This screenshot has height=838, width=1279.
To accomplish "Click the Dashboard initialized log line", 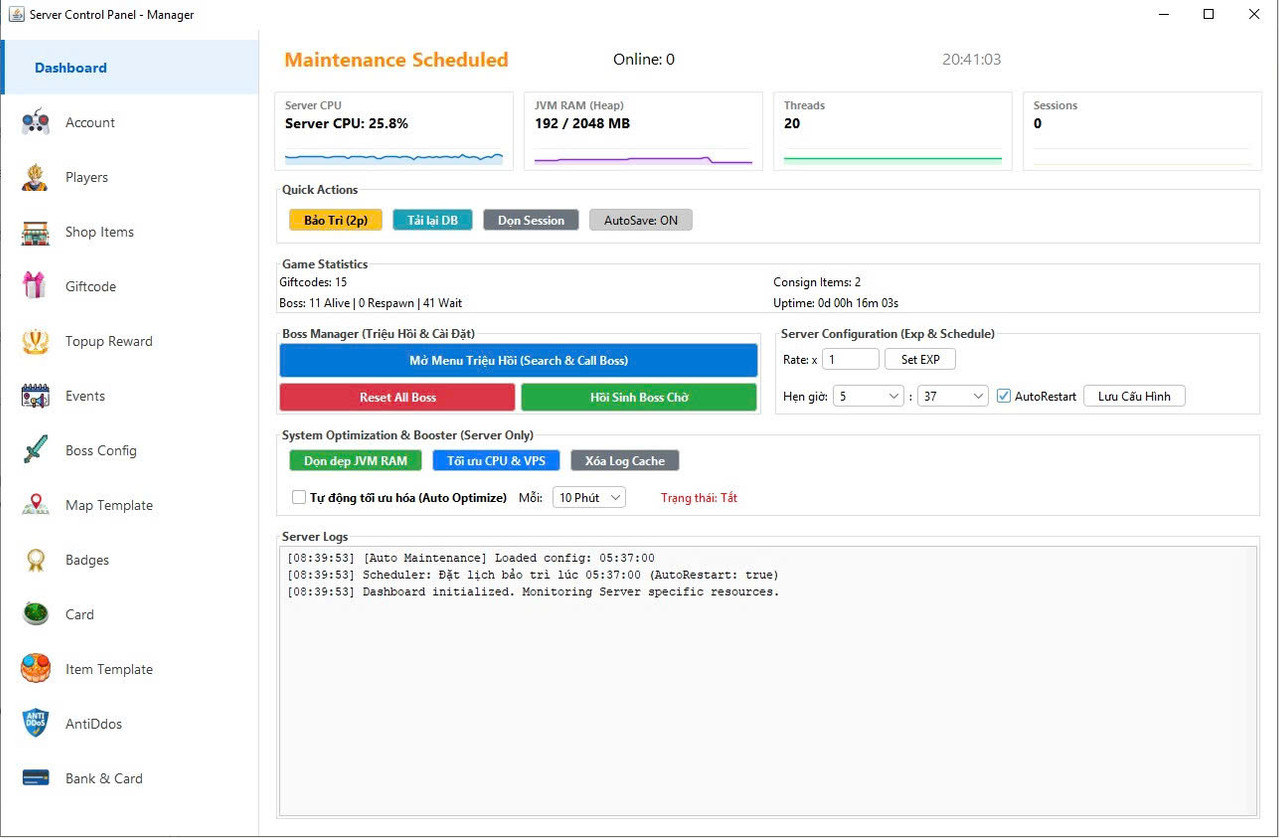I will 533,592.
